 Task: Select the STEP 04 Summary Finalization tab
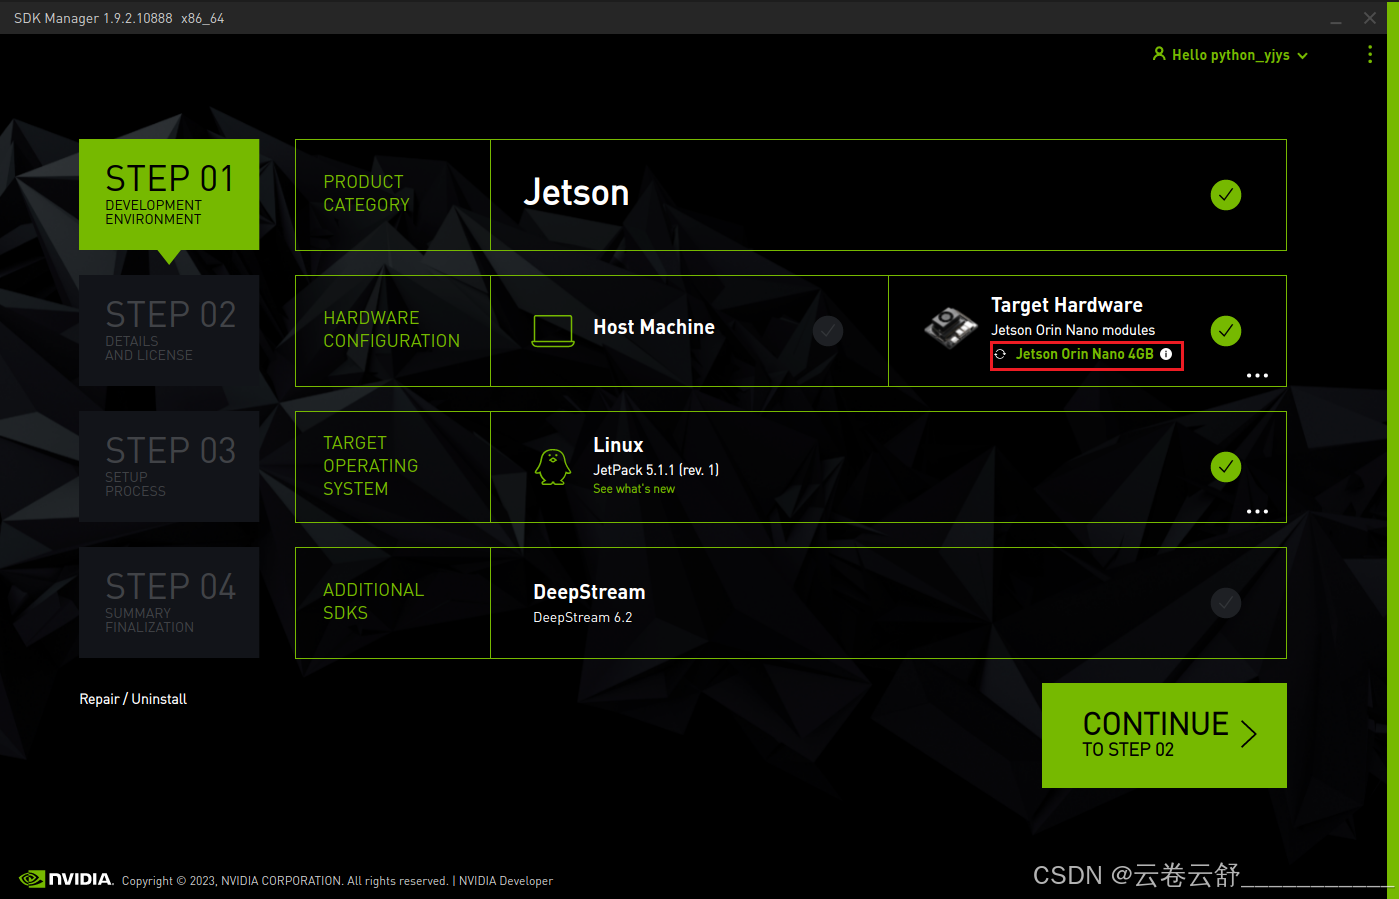[169, 602]
